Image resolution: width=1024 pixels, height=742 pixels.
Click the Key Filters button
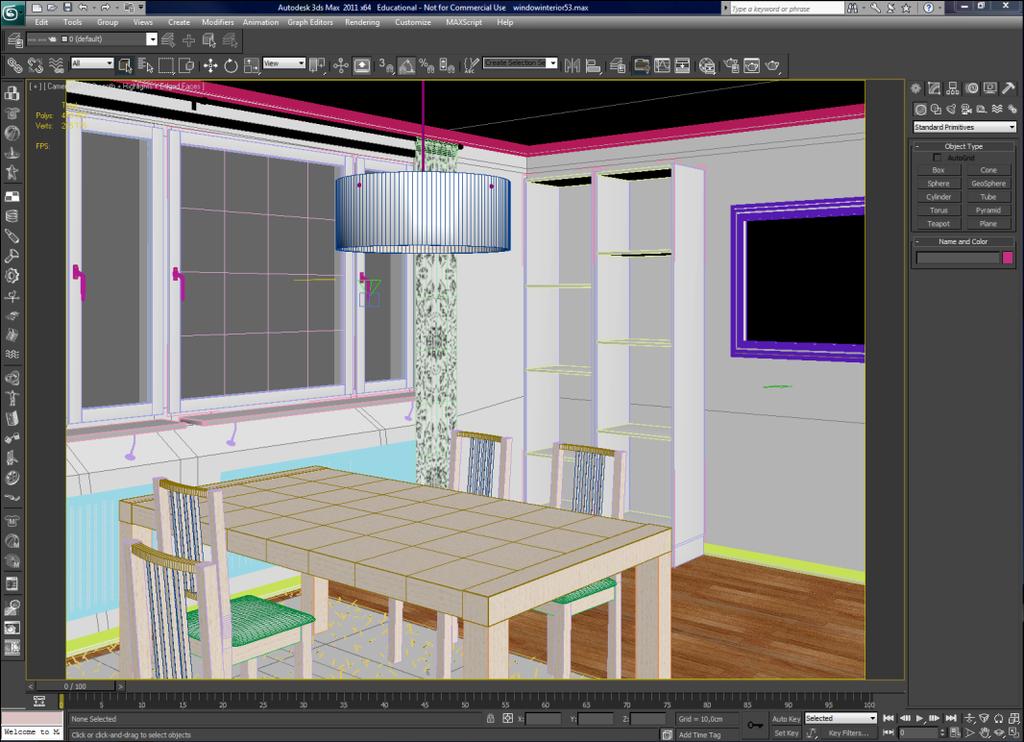click(848, 733)
